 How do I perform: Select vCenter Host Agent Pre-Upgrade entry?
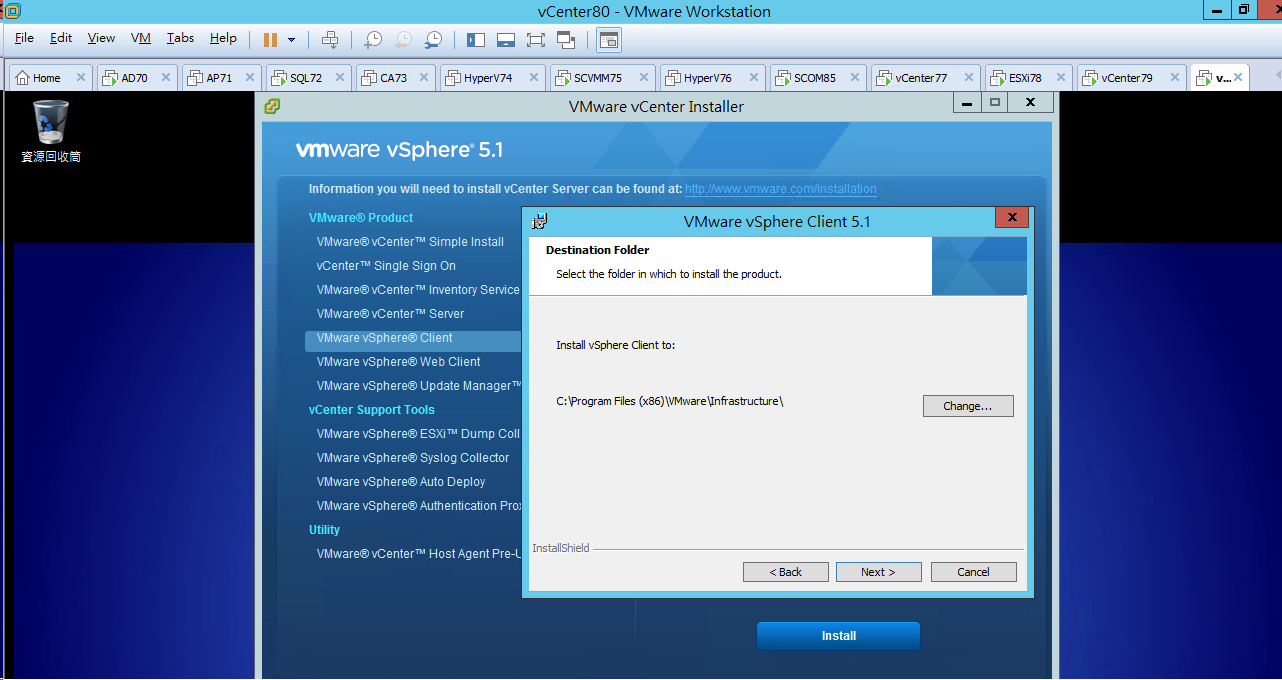(418, 554)
